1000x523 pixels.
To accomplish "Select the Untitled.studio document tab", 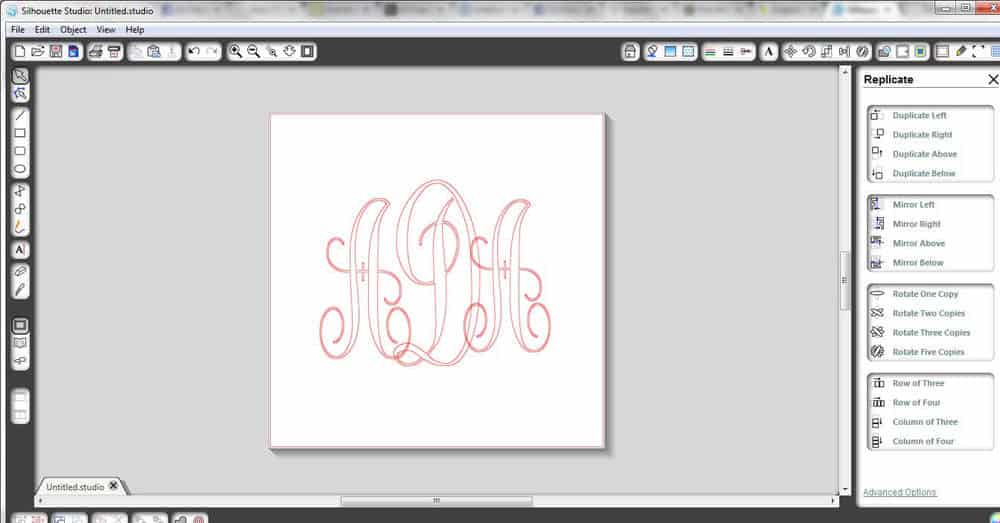I will [x=75, y=487].
